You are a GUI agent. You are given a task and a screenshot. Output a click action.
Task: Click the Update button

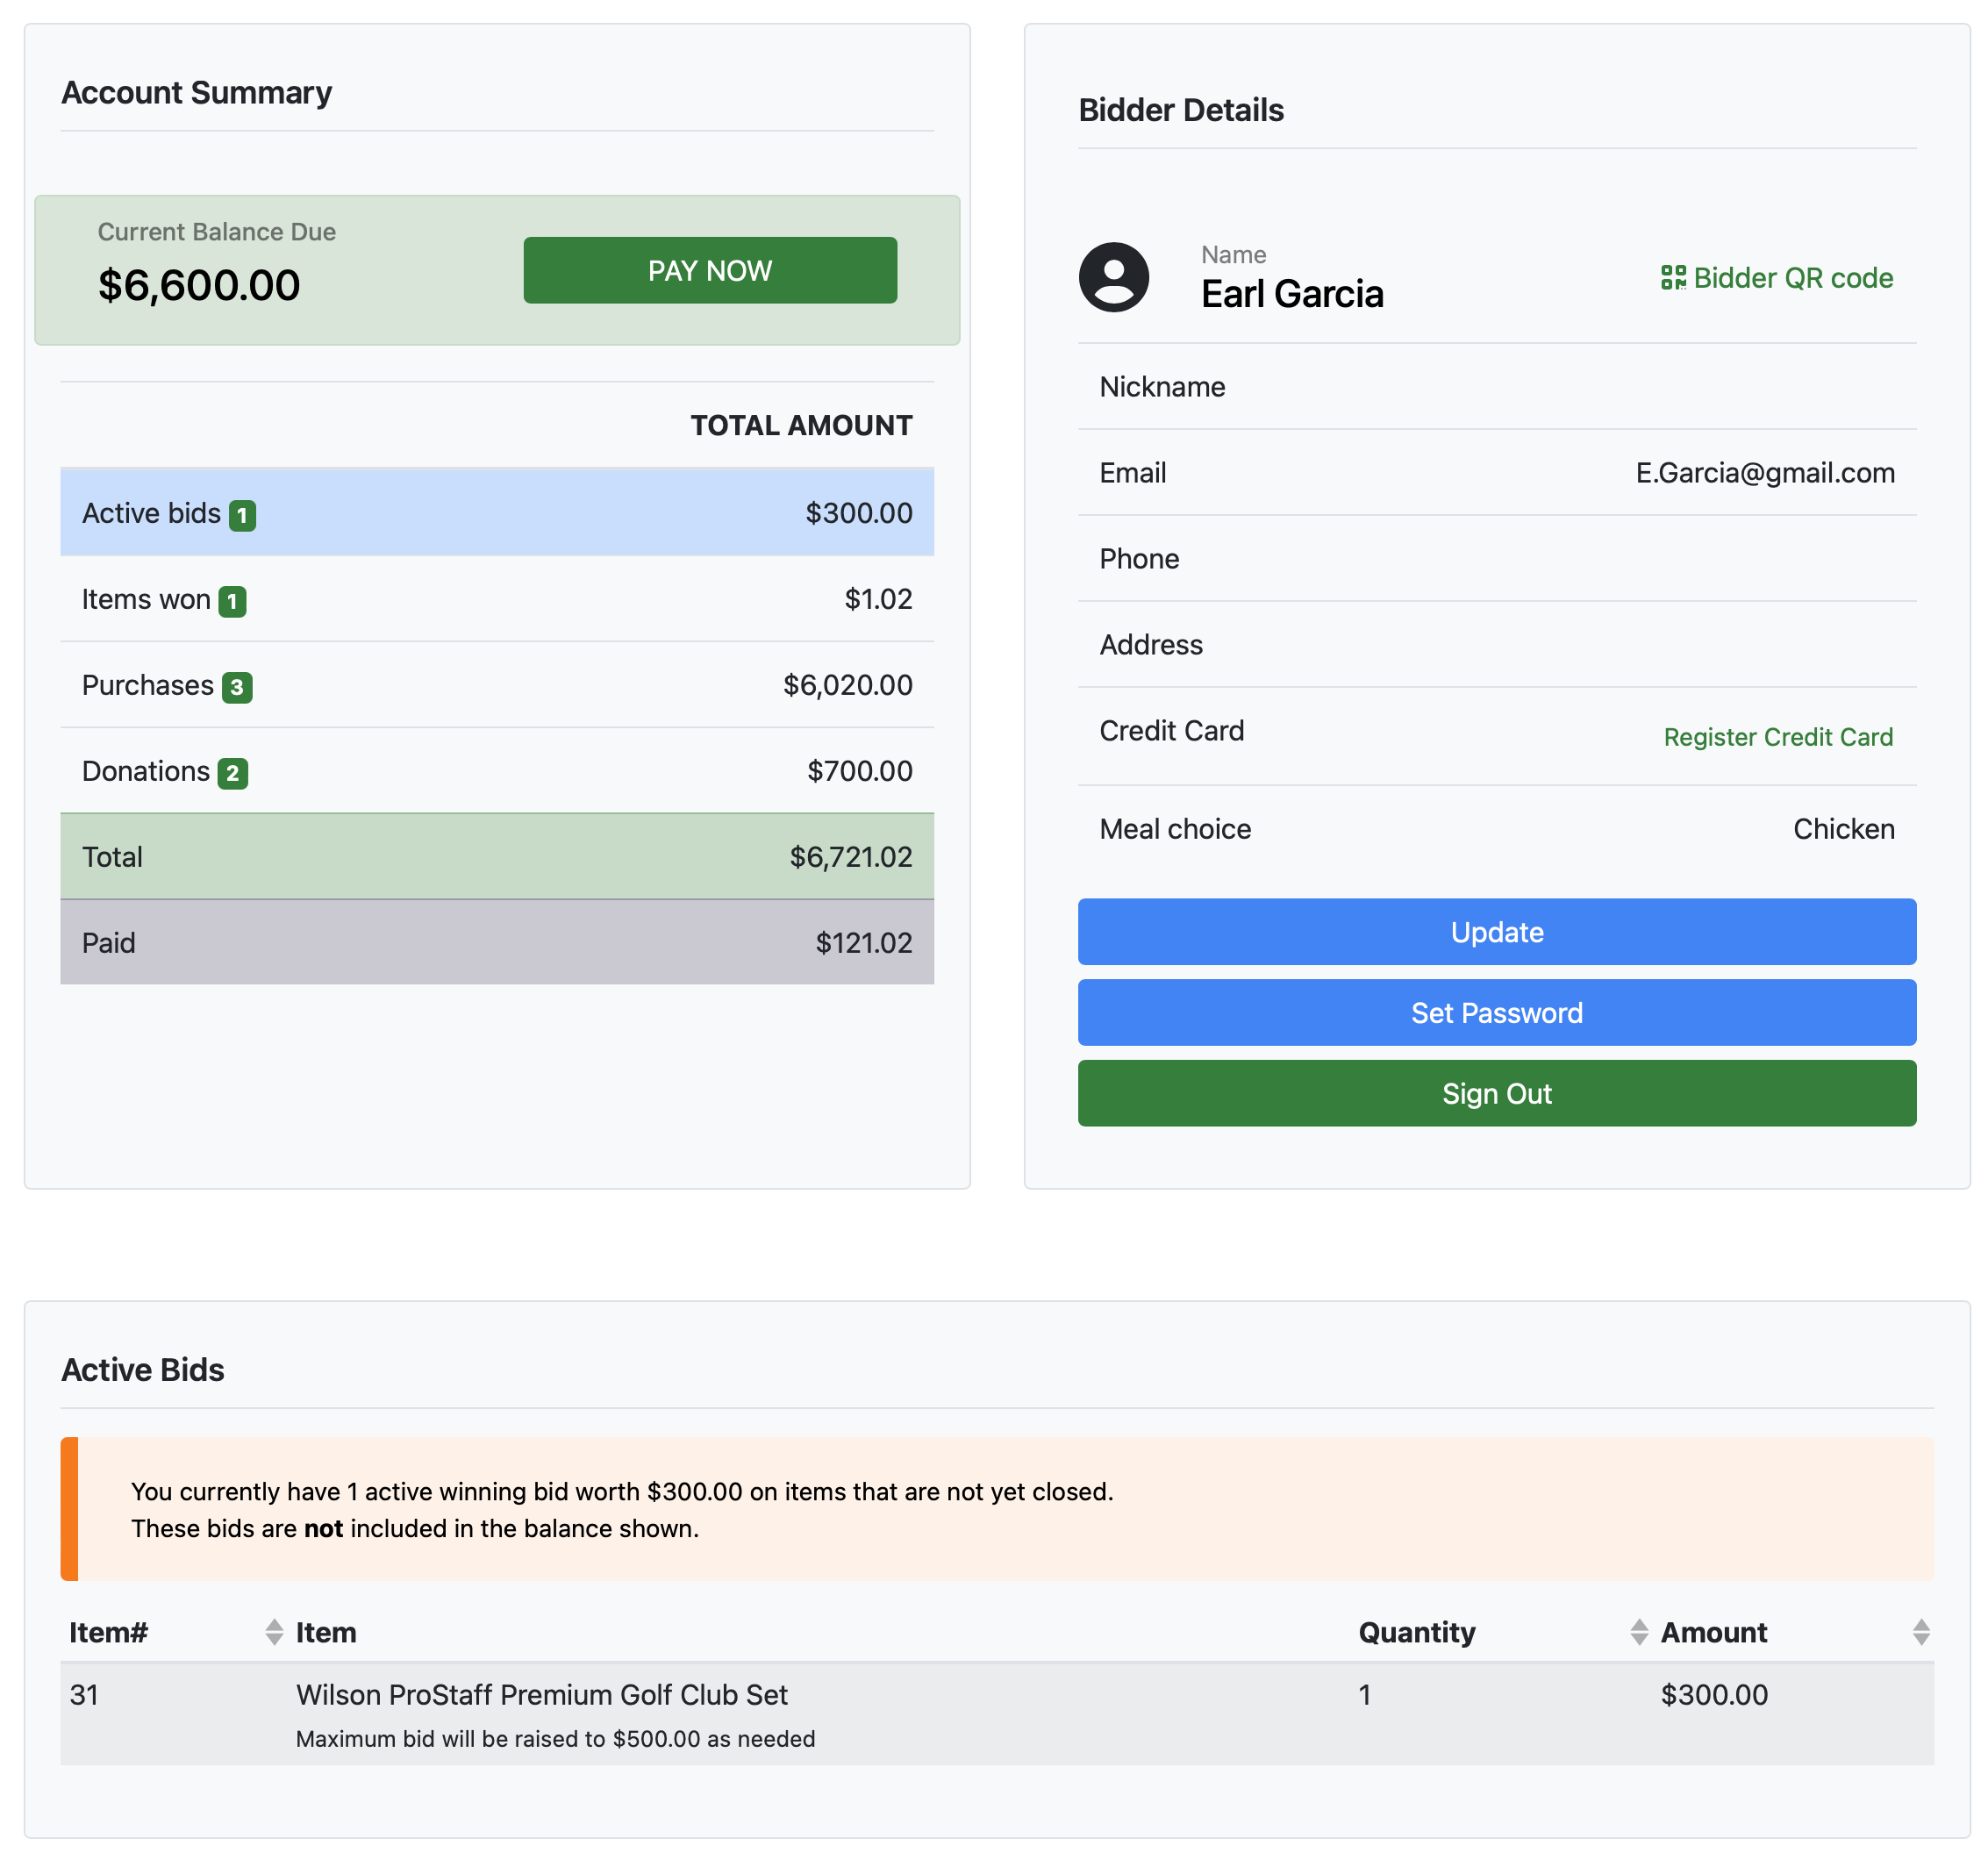coord(1496,931)
